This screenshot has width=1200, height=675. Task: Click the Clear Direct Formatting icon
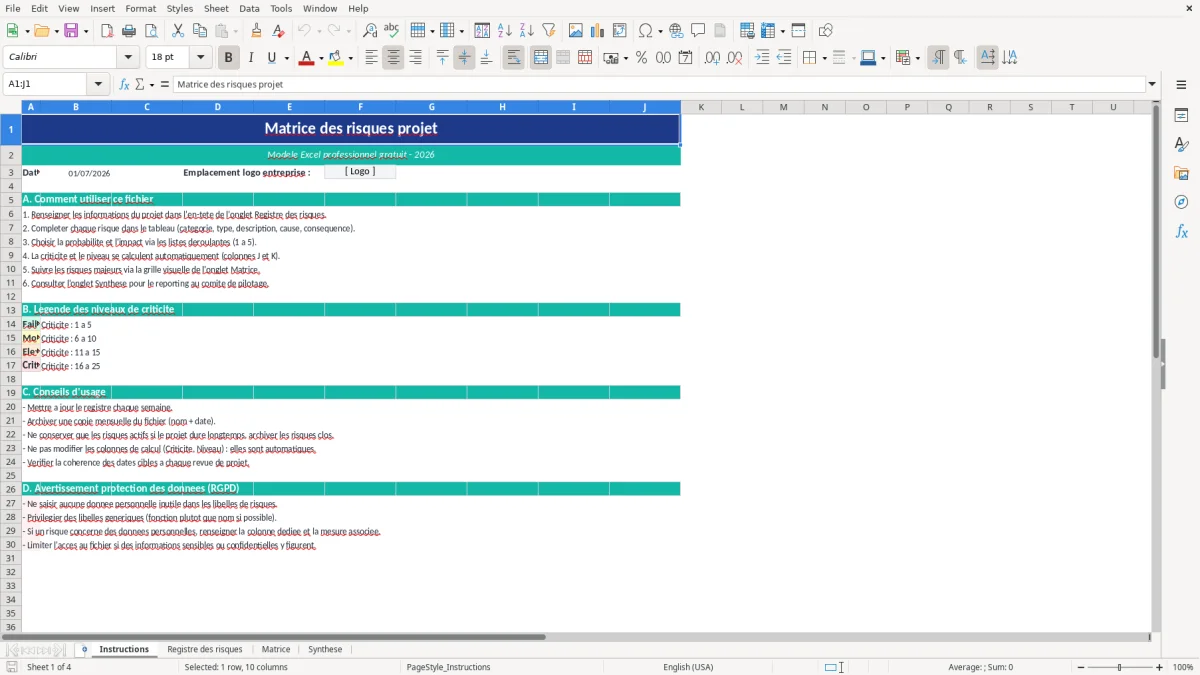point(278,31)
